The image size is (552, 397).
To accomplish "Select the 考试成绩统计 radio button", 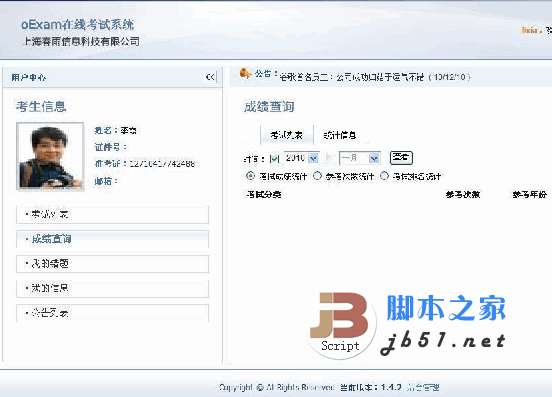I will [250, 176].
